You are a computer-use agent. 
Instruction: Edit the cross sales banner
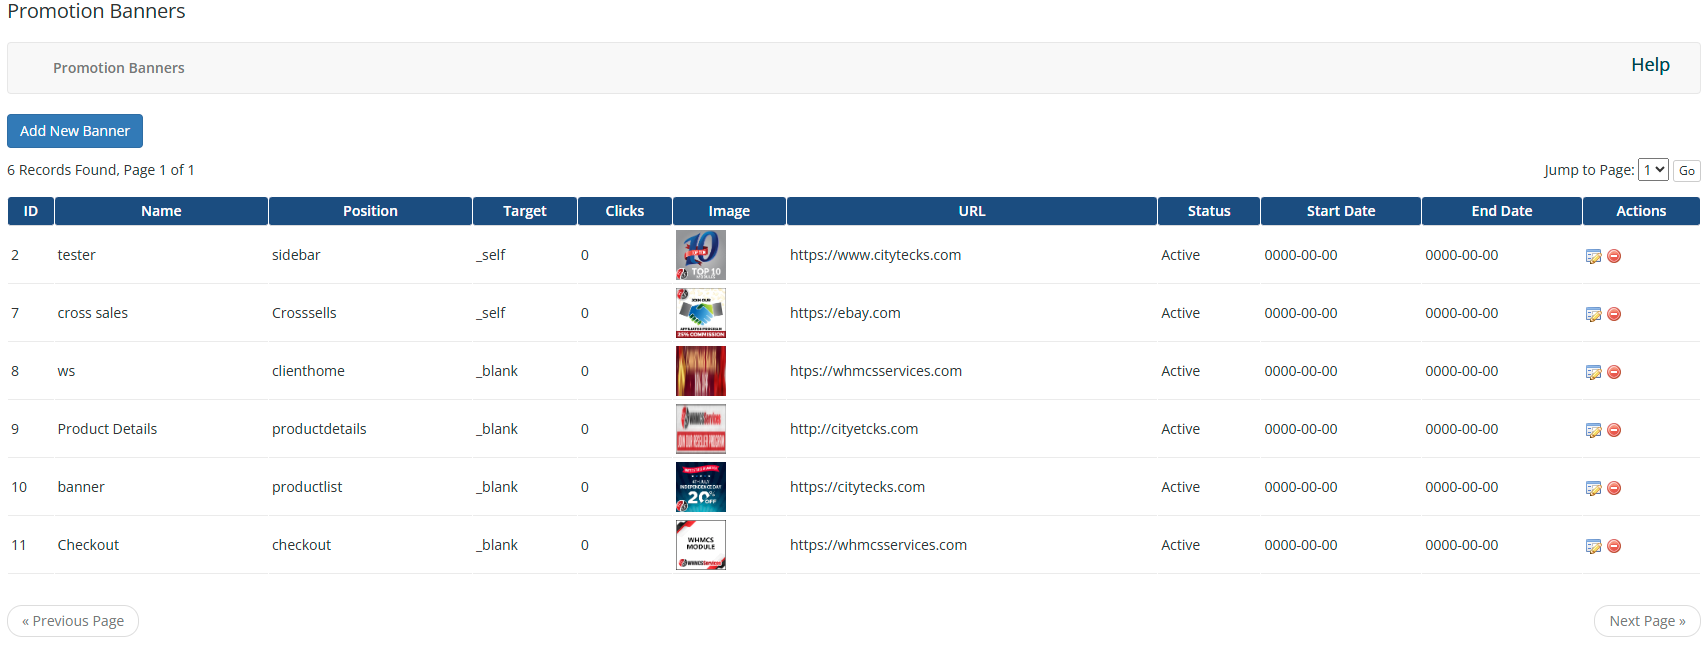pos(1593,314)
